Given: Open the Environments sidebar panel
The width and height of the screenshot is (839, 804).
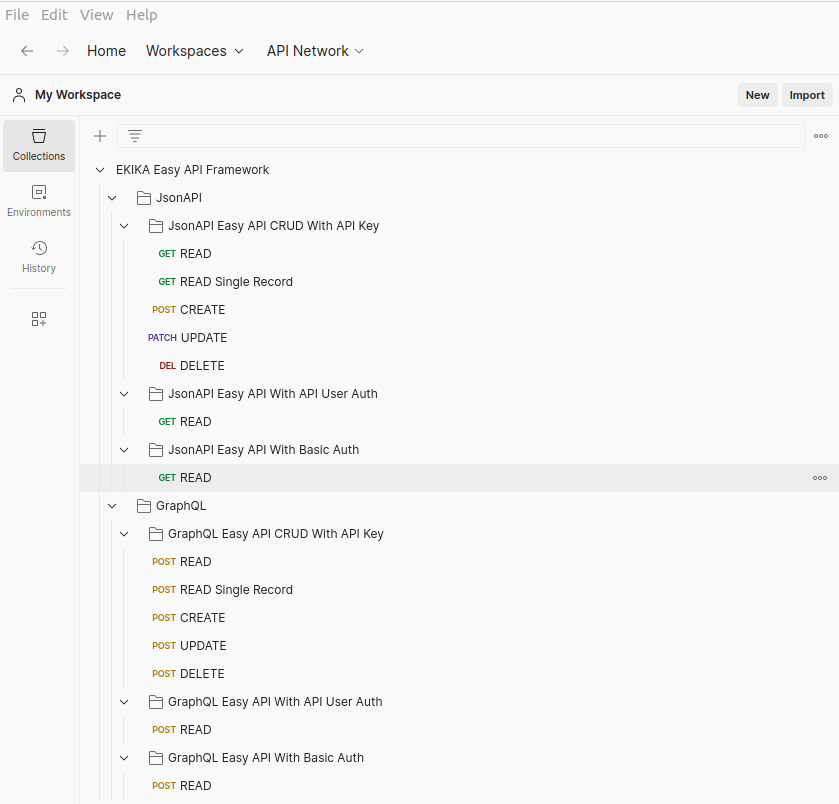Looking at the screenshot, I should pyautogui.click(x=39, y=201).
